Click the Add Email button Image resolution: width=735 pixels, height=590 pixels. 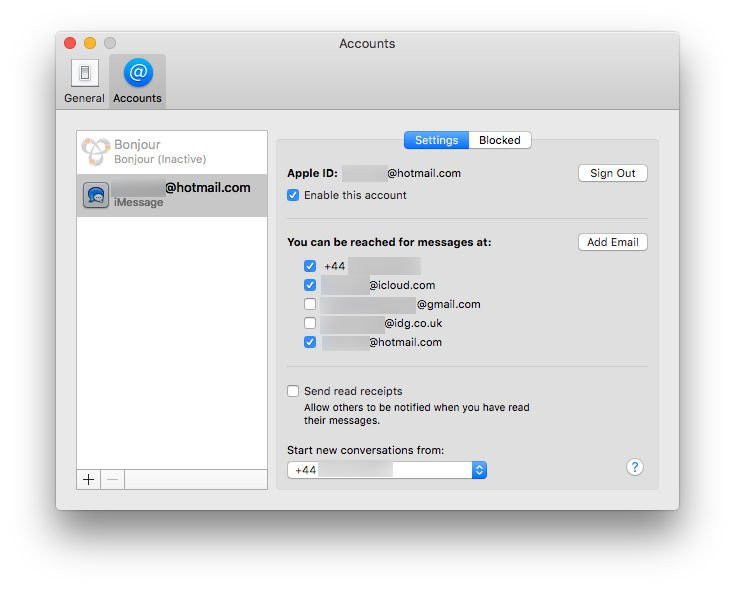click(x=612, y=242)
